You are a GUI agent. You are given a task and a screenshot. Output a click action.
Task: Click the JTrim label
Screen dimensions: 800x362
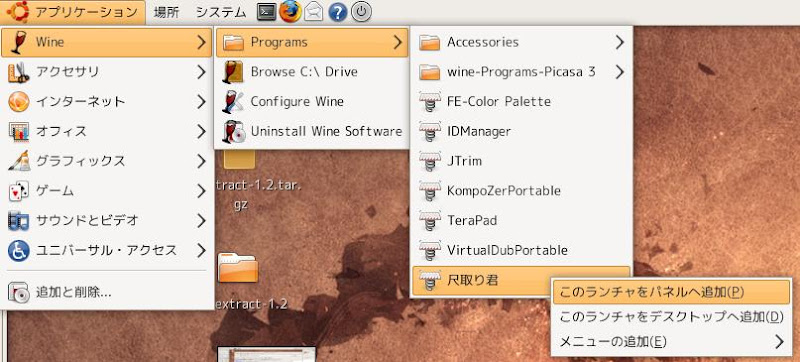click(464, 161)
